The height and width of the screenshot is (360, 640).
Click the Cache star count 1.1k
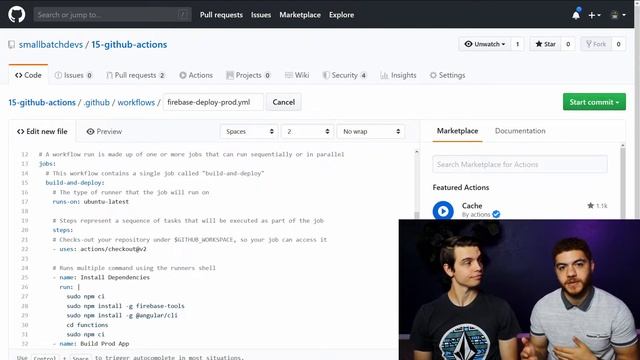pyautogui.click(x=597, y=206)
